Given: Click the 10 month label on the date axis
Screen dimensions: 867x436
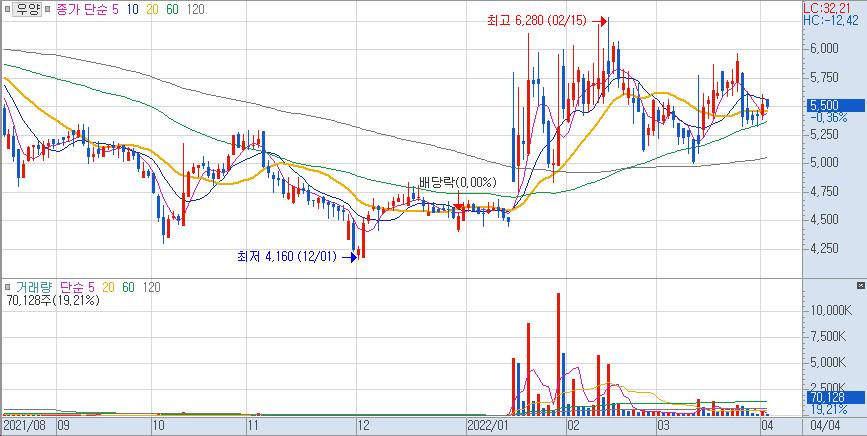Looking at the screenshot, I should [x=158, y=426].
